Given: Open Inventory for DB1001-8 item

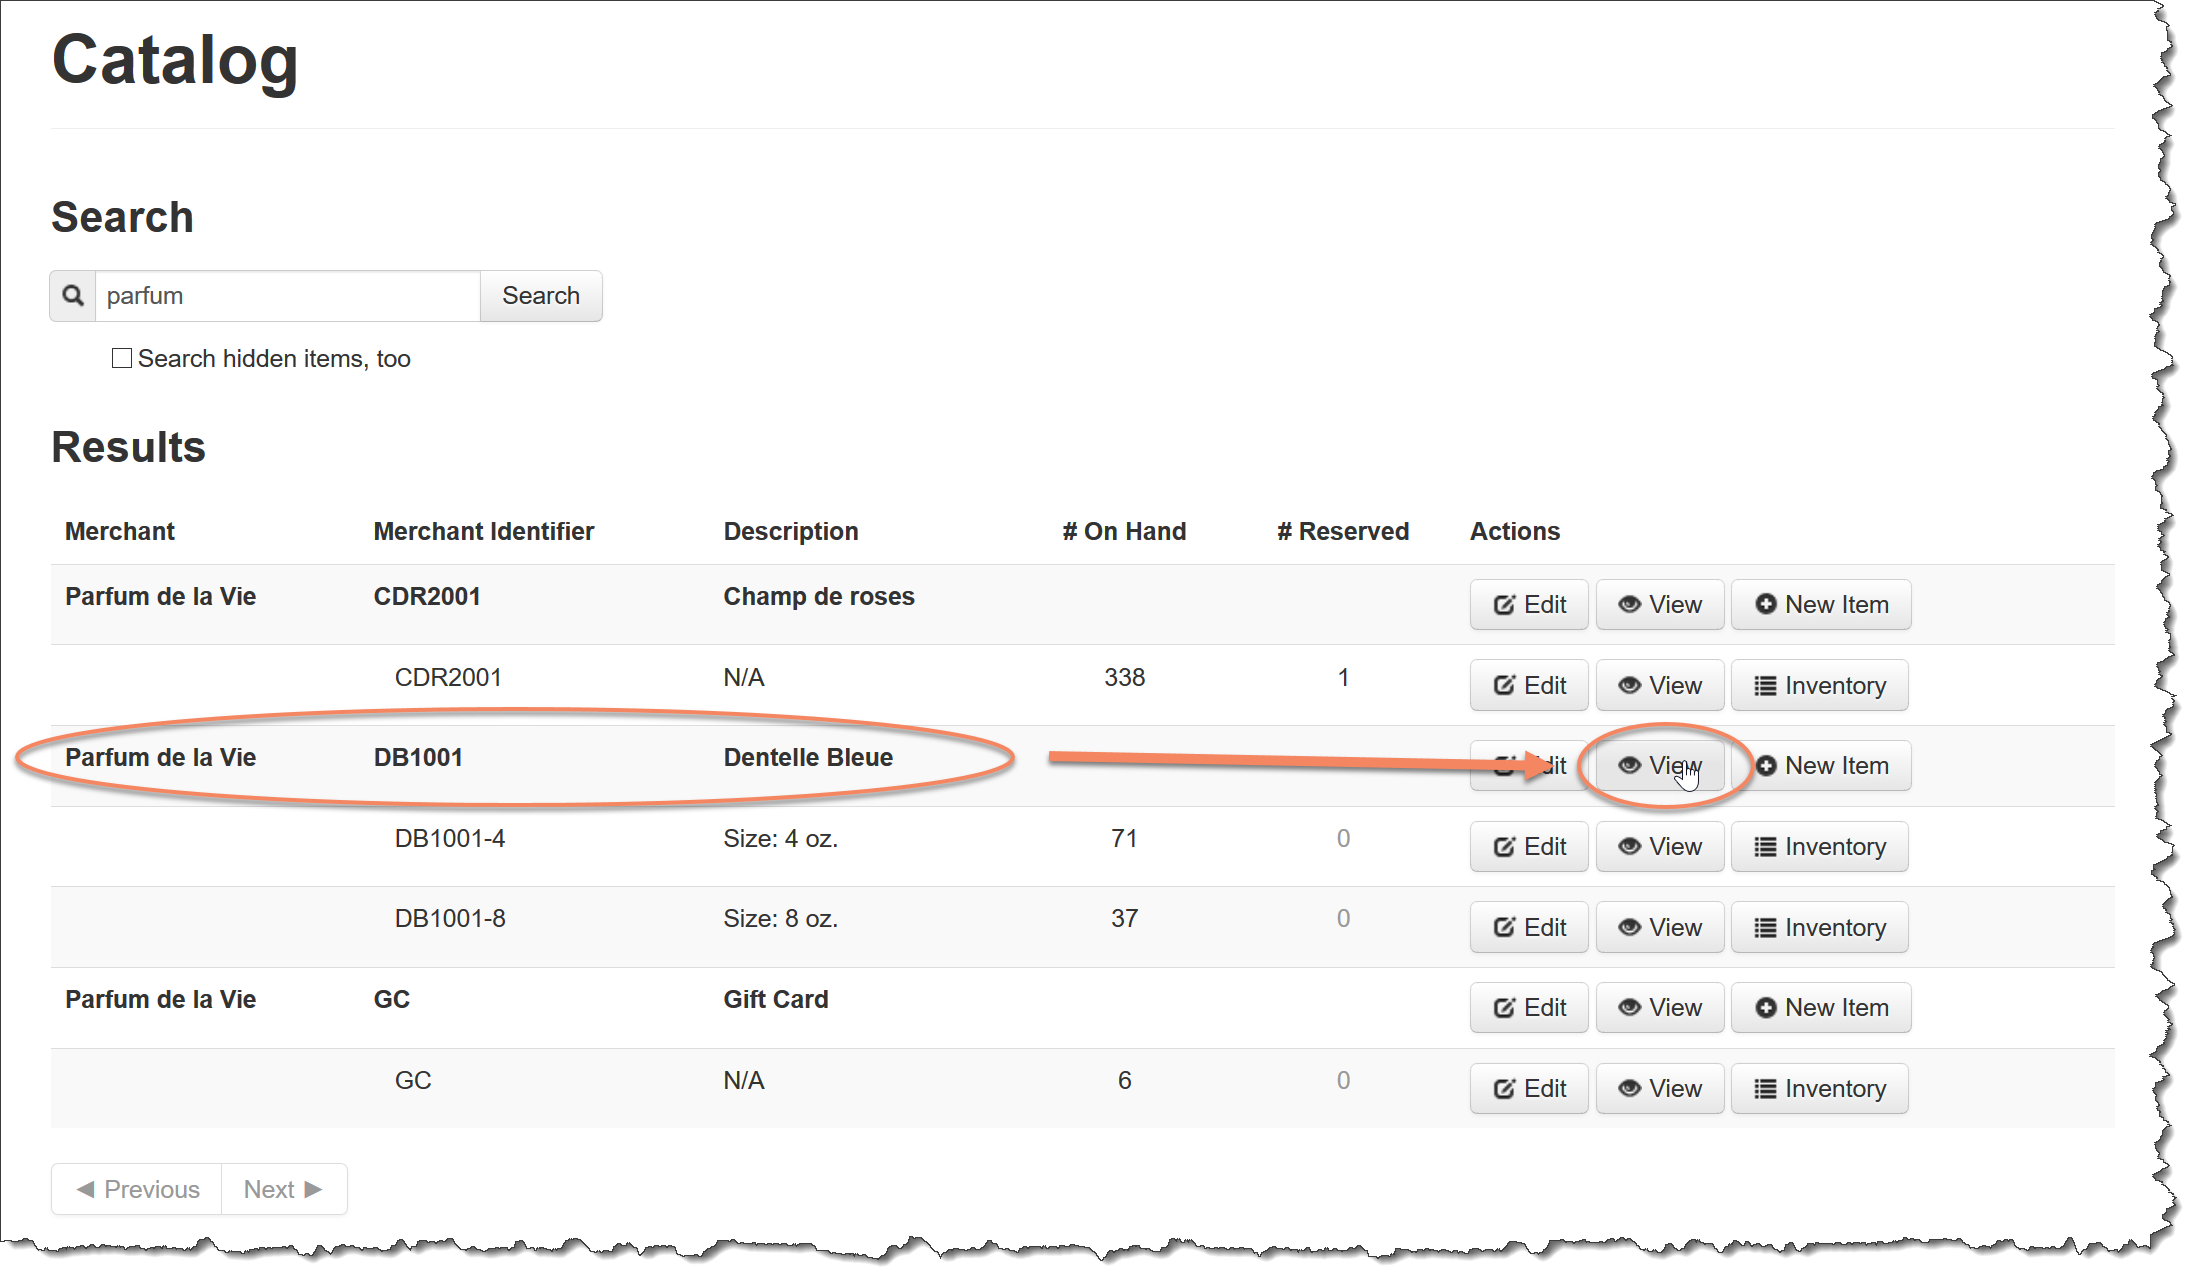Looking at the screenshot, I should tap(1819, 928).
